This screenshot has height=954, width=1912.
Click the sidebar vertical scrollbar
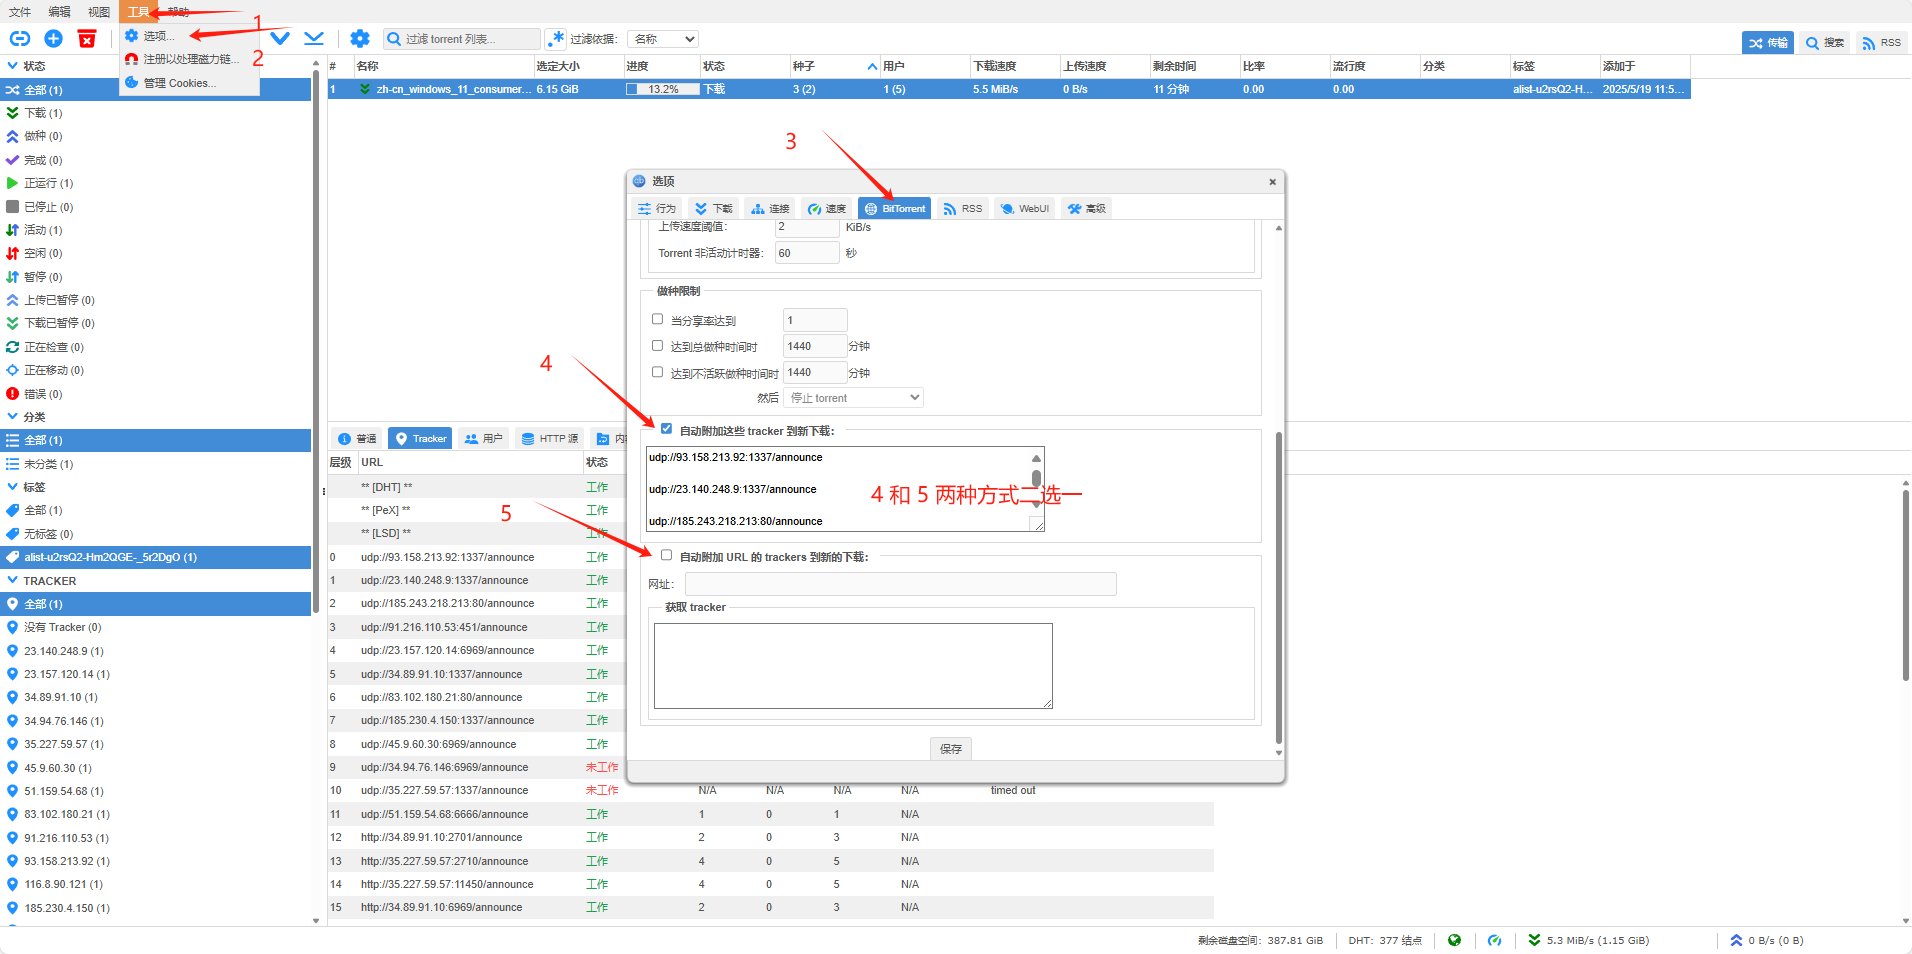[316, 342]
